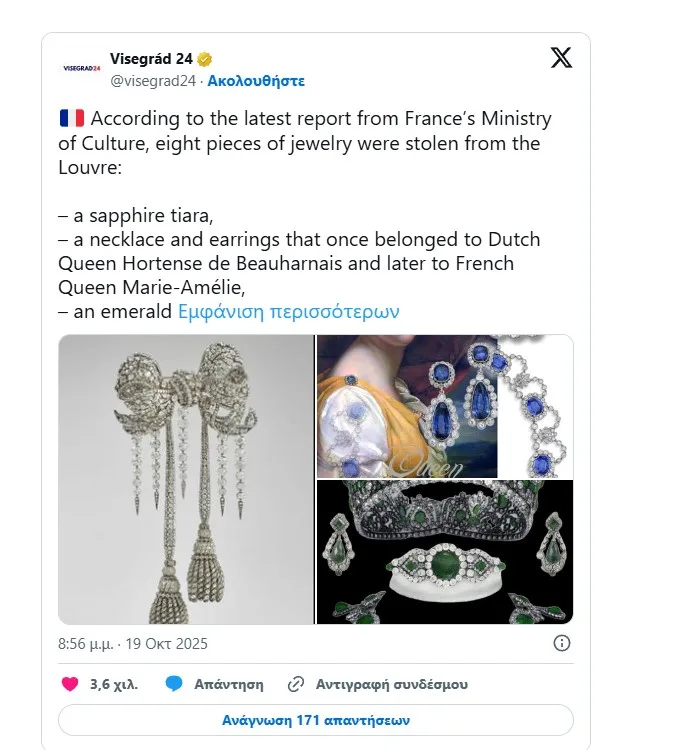Click the gold verified badge

pos(205,59)
